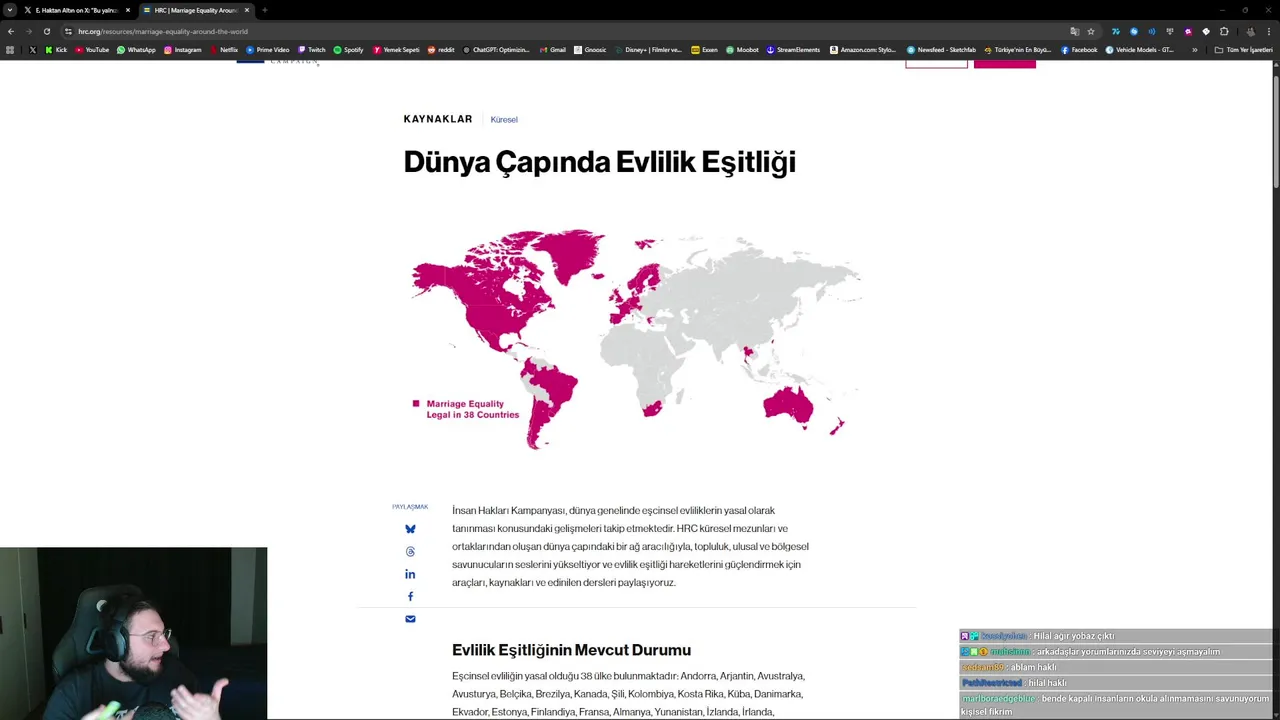Click the 'Dünya Çapında Evlilik Eşitliği' title
1280x720 pixels.
click(599, 162)
